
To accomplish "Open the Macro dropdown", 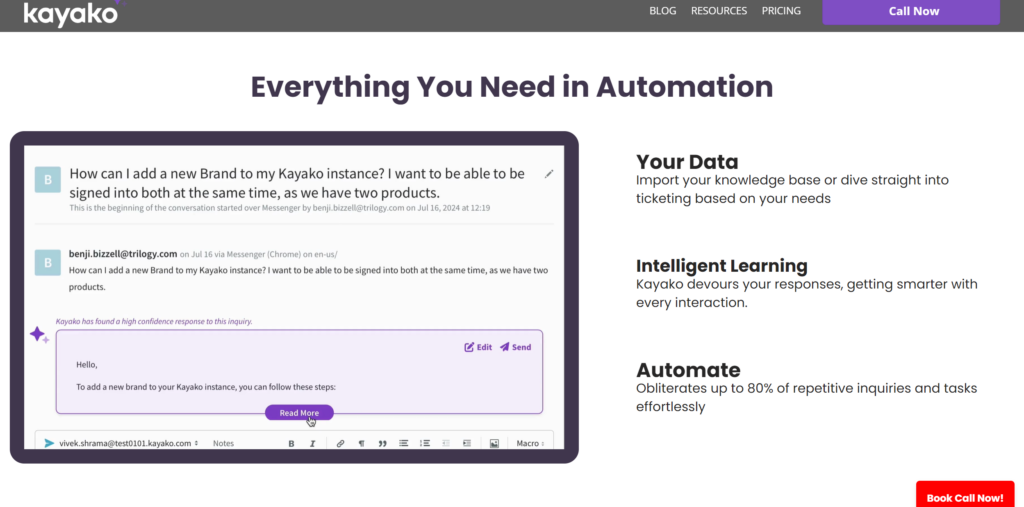I will tap(530, 443).
